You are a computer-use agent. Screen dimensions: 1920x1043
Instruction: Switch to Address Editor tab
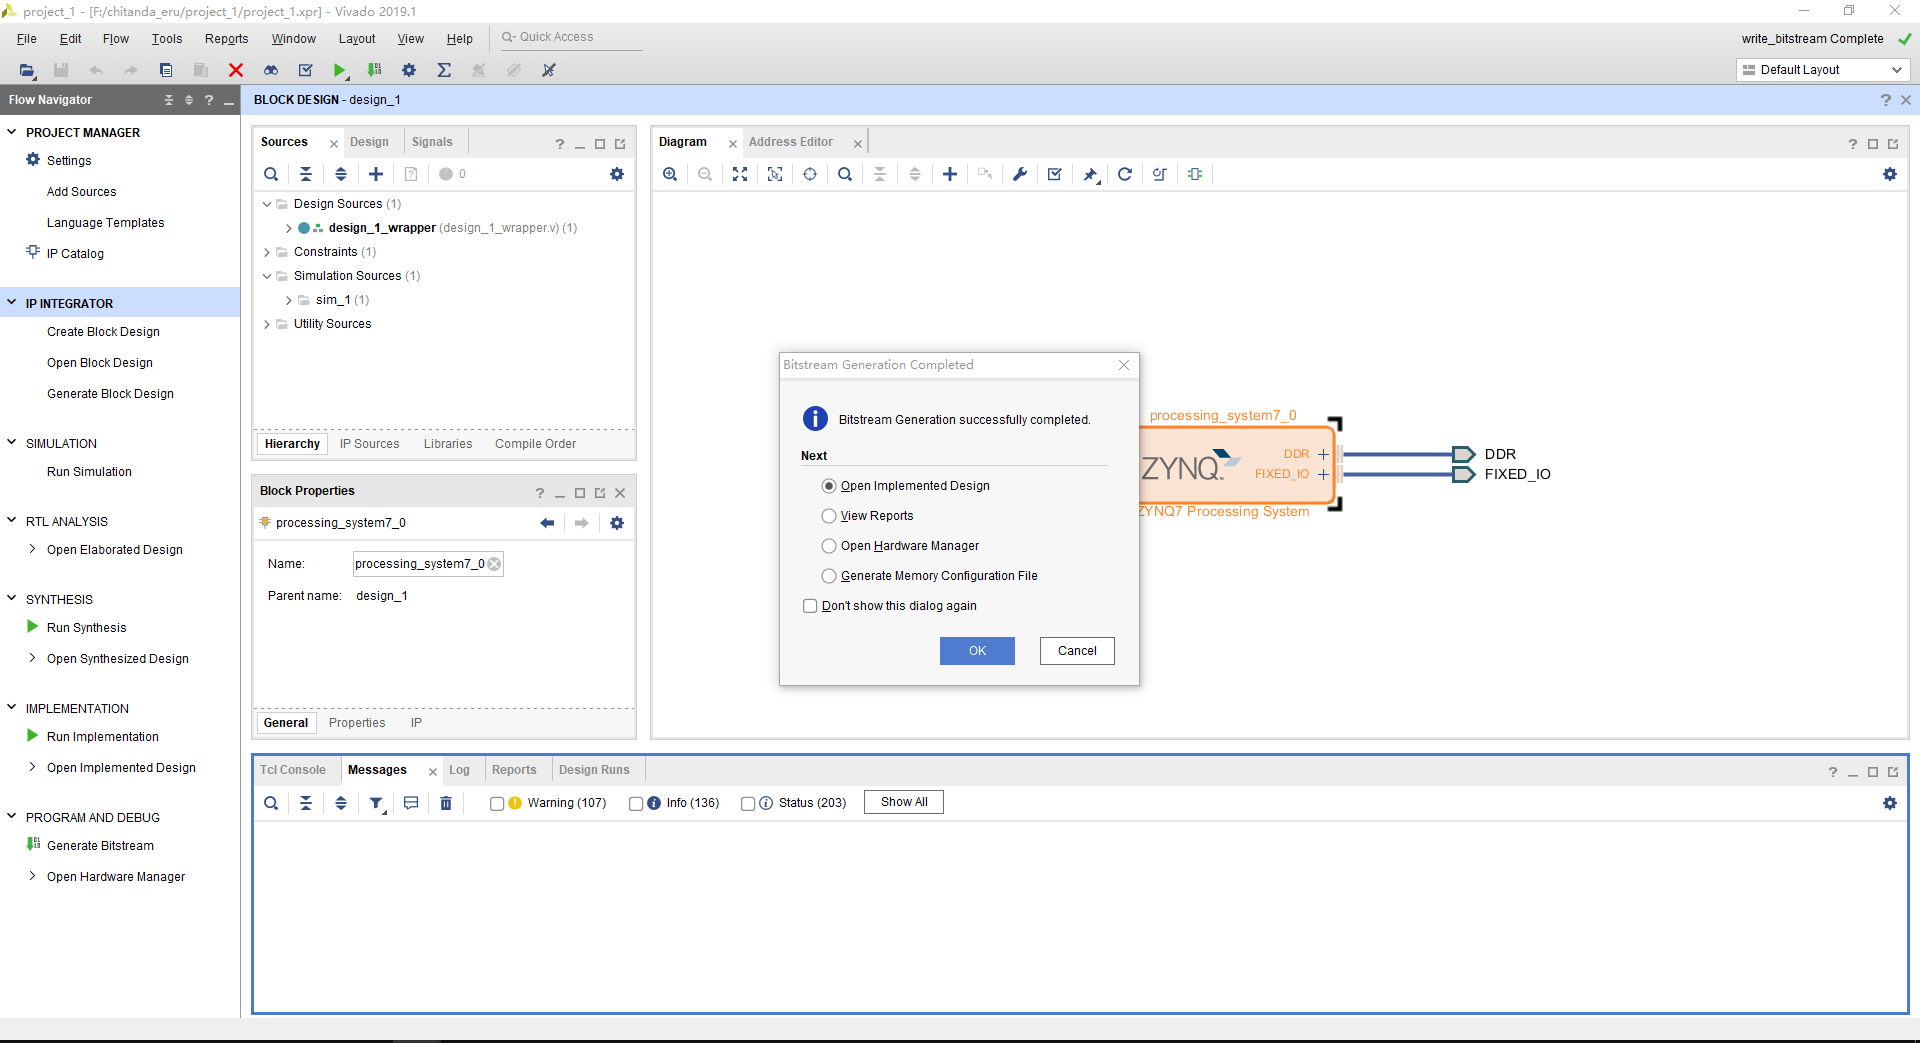790,142
